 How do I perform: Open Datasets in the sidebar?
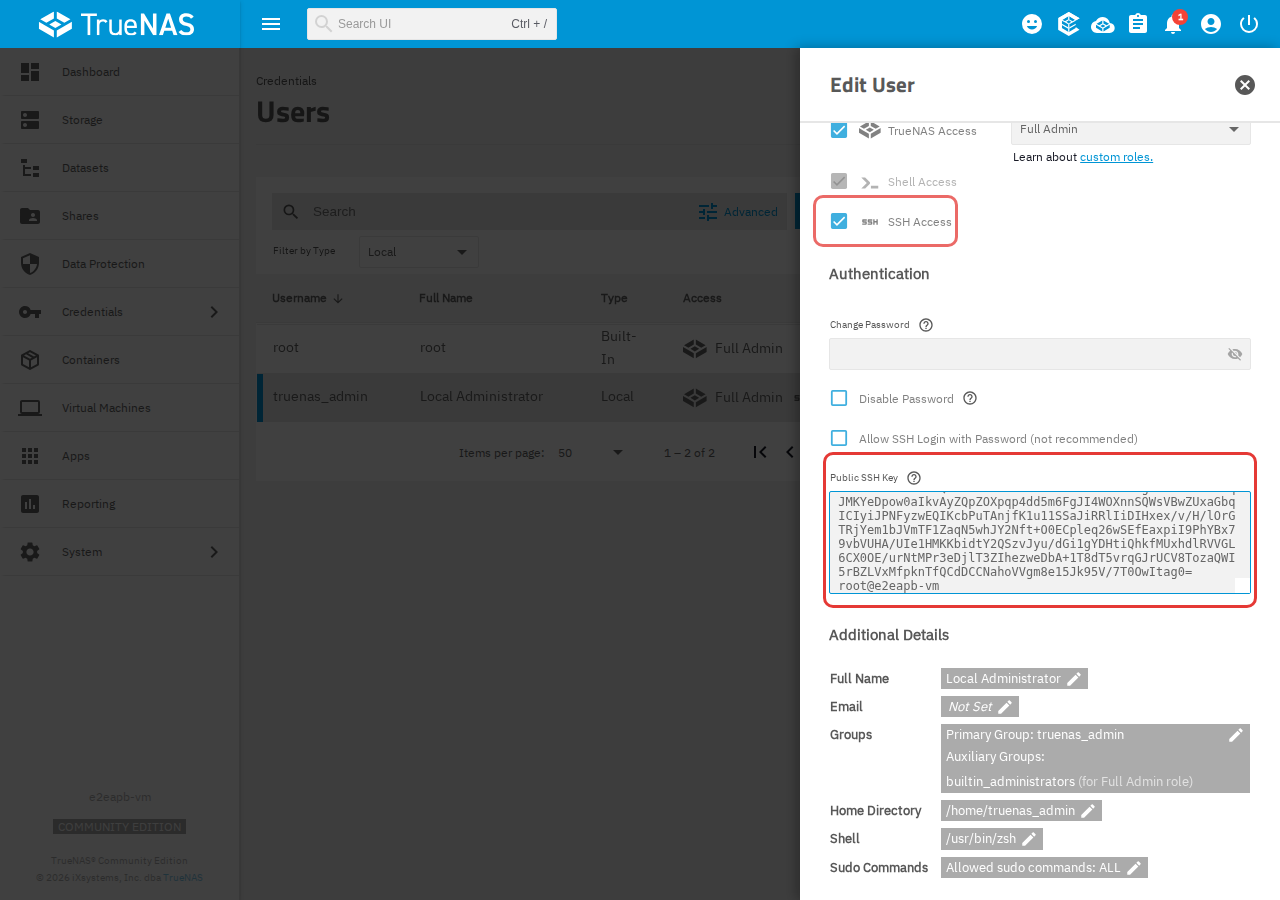pyautogui.click(x=120, y=168)
